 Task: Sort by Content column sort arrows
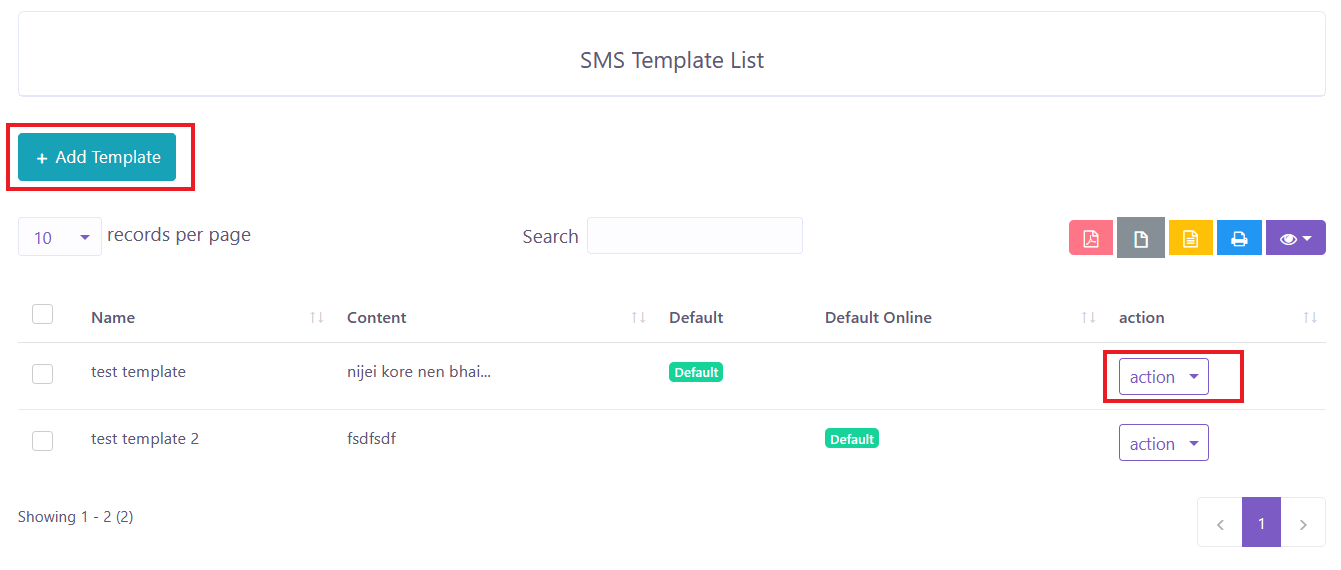638,318
